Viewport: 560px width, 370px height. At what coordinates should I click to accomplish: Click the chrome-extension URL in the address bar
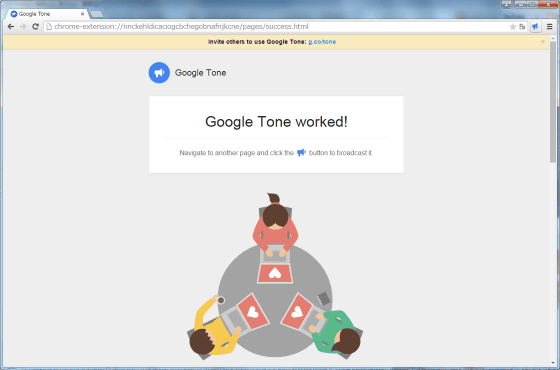181,26
